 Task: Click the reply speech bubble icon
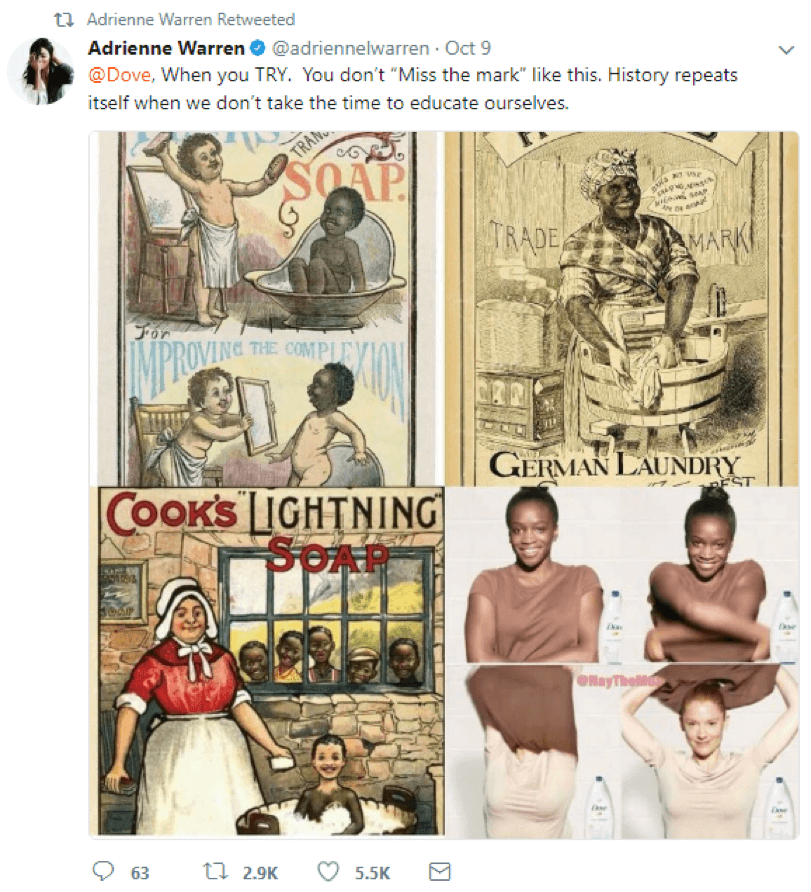(x=103, y=871)
